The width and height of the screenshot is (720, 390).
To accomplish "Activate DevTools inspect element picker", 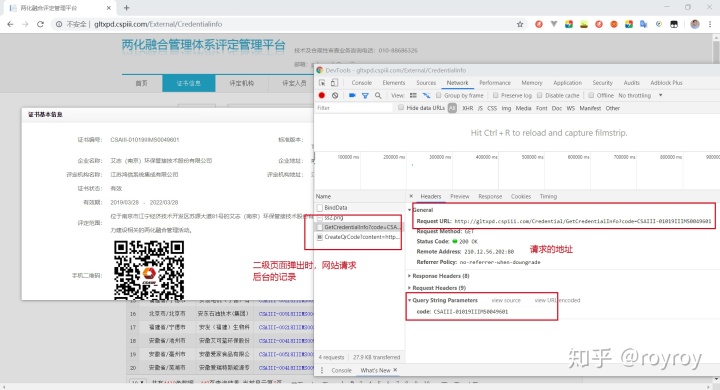I will 322,83.
